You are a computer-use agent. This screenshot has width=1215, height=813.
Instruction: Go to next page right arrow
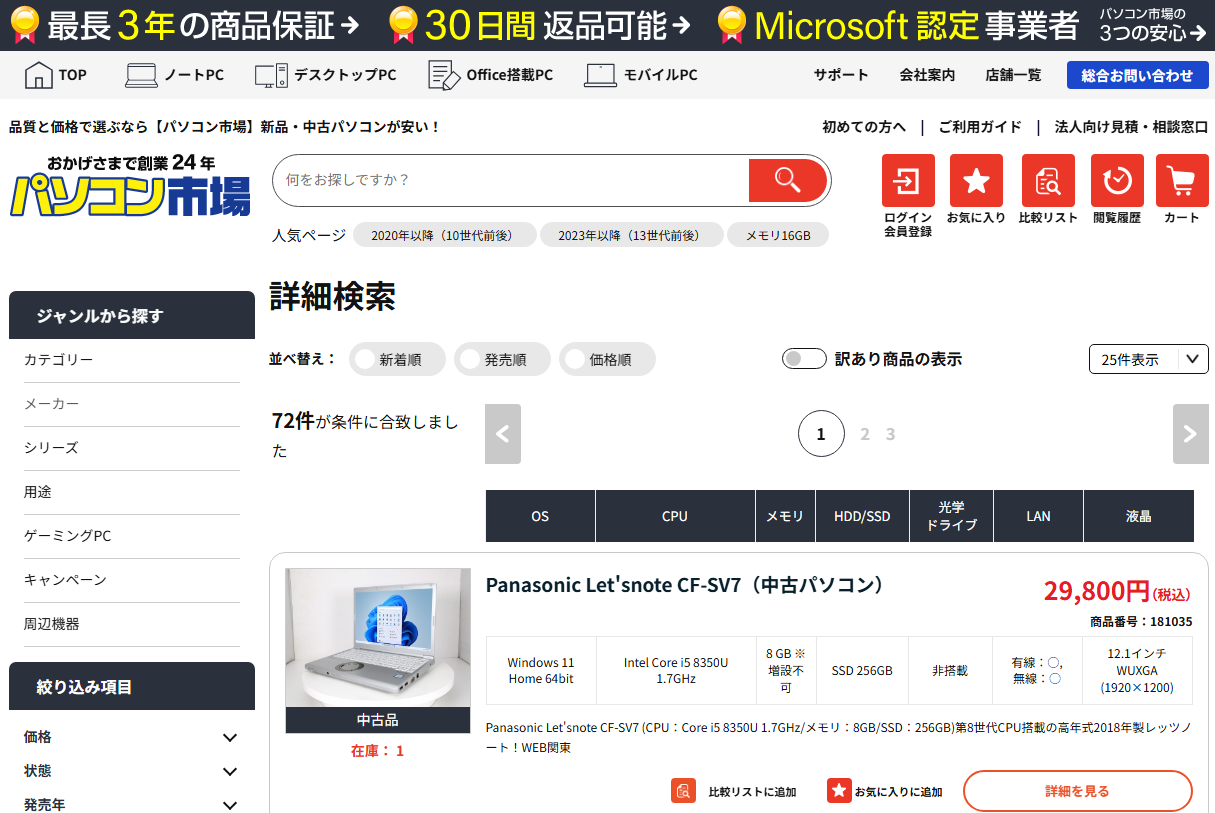point(1191,434)
